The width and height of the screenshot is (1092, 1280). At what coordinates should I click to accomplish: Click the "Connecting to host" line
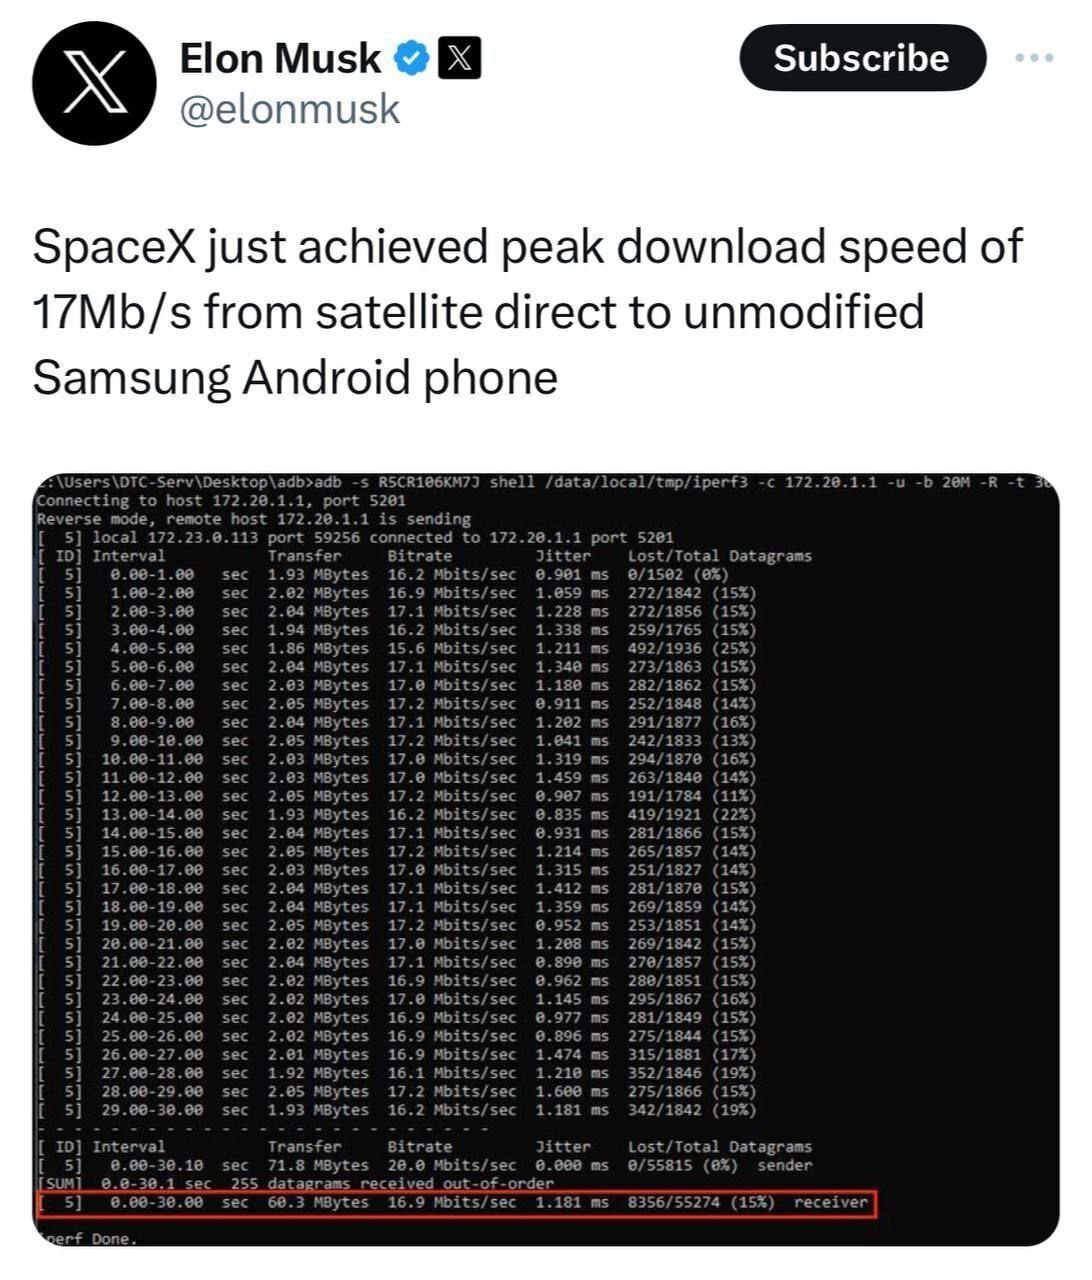(220, 501)
